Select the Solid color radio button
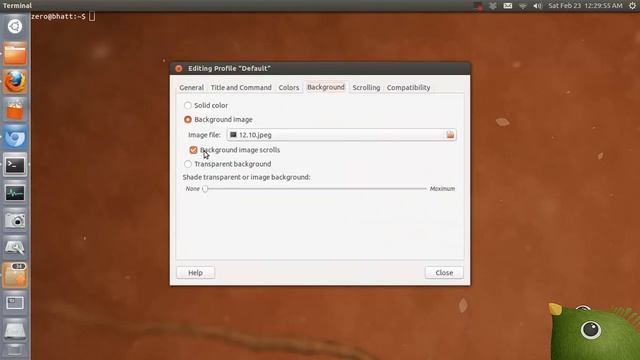640x360 pixels. pyautogui.click(x=188, y=105)
